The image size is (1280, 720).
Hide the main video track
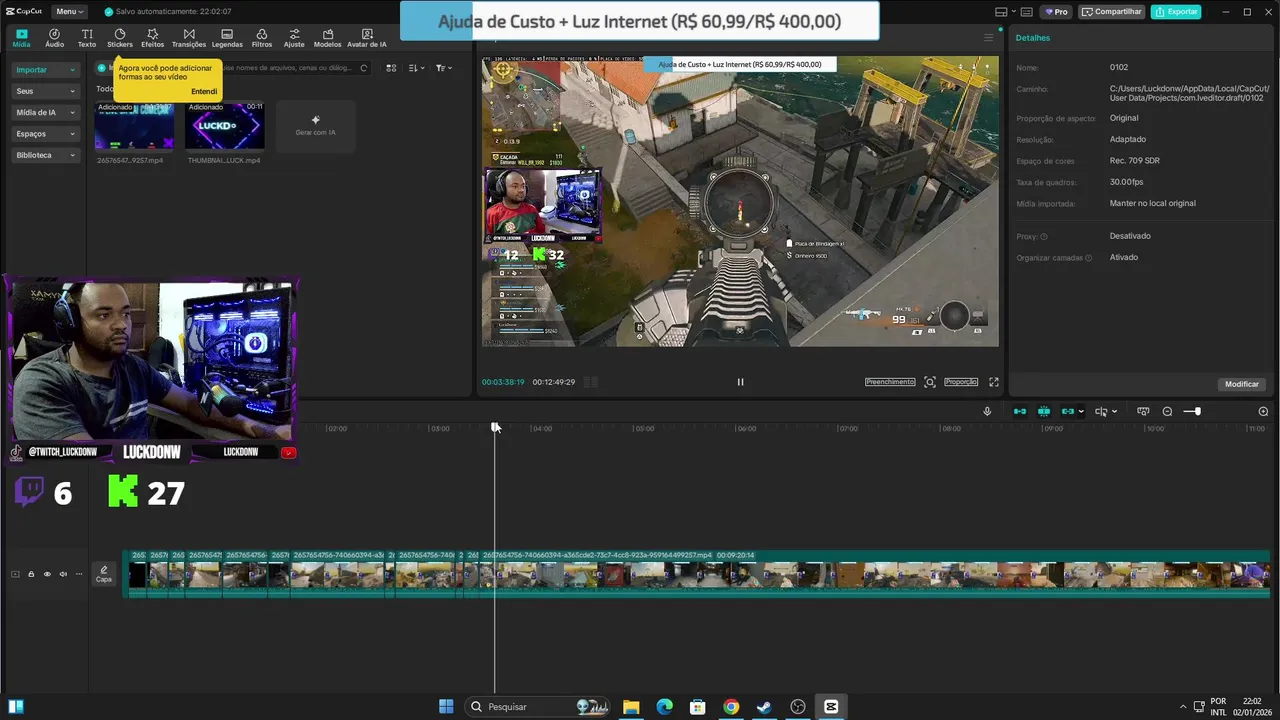click(x=47, y=574)
